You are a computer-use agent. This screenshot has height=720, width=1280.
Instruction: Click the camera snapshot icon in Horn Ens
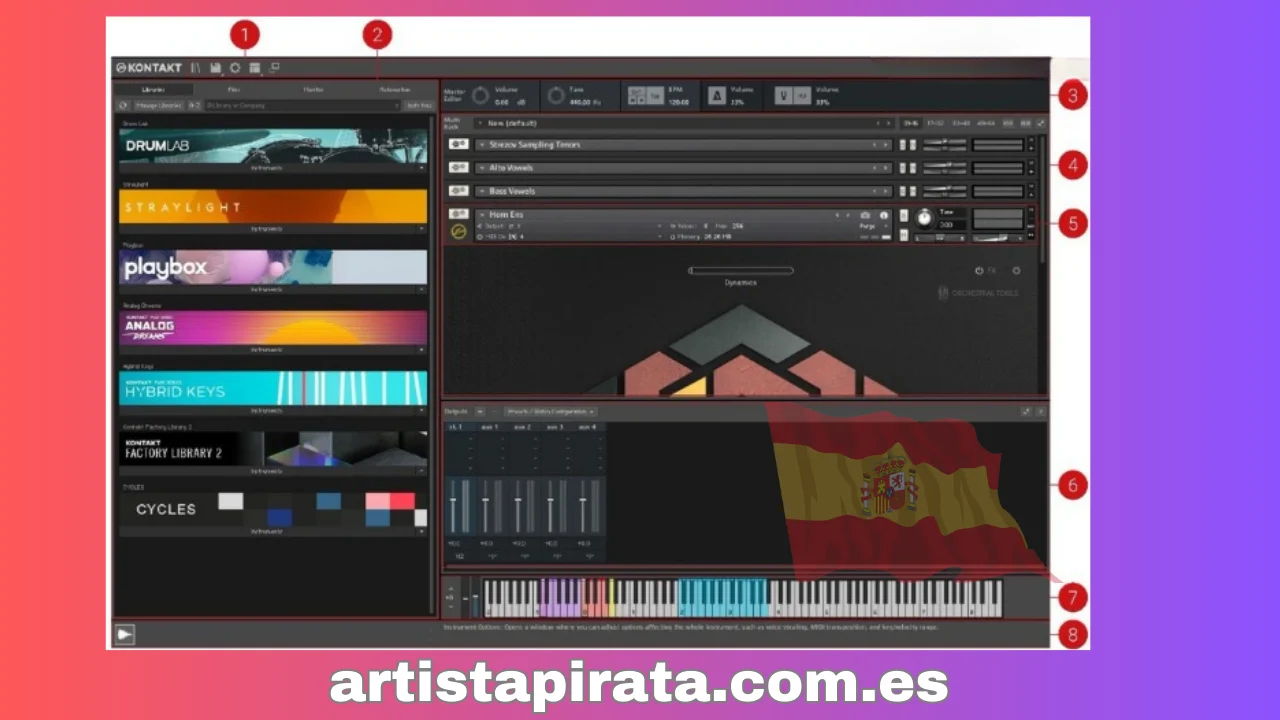[x=865, y=215]
